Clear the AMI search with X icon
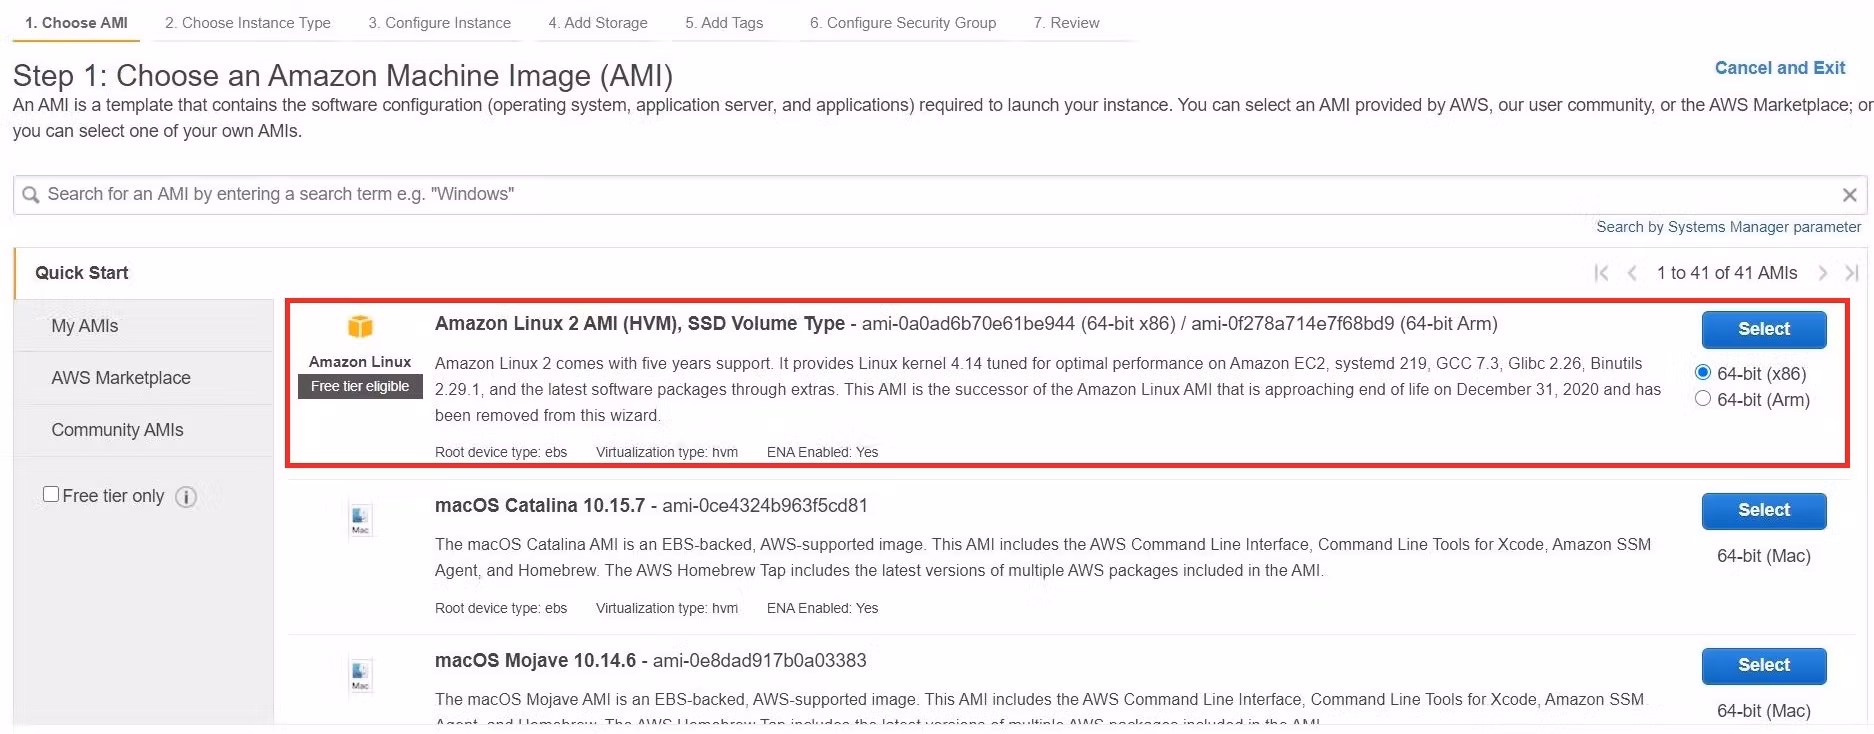Screen dimensions: 1874x734 coord(1849,195)
